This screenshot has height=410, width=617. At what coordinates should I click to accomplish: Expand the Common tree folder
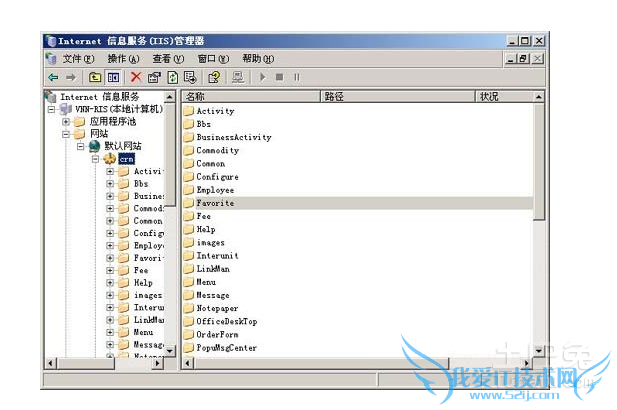click(x=110, y=221)
